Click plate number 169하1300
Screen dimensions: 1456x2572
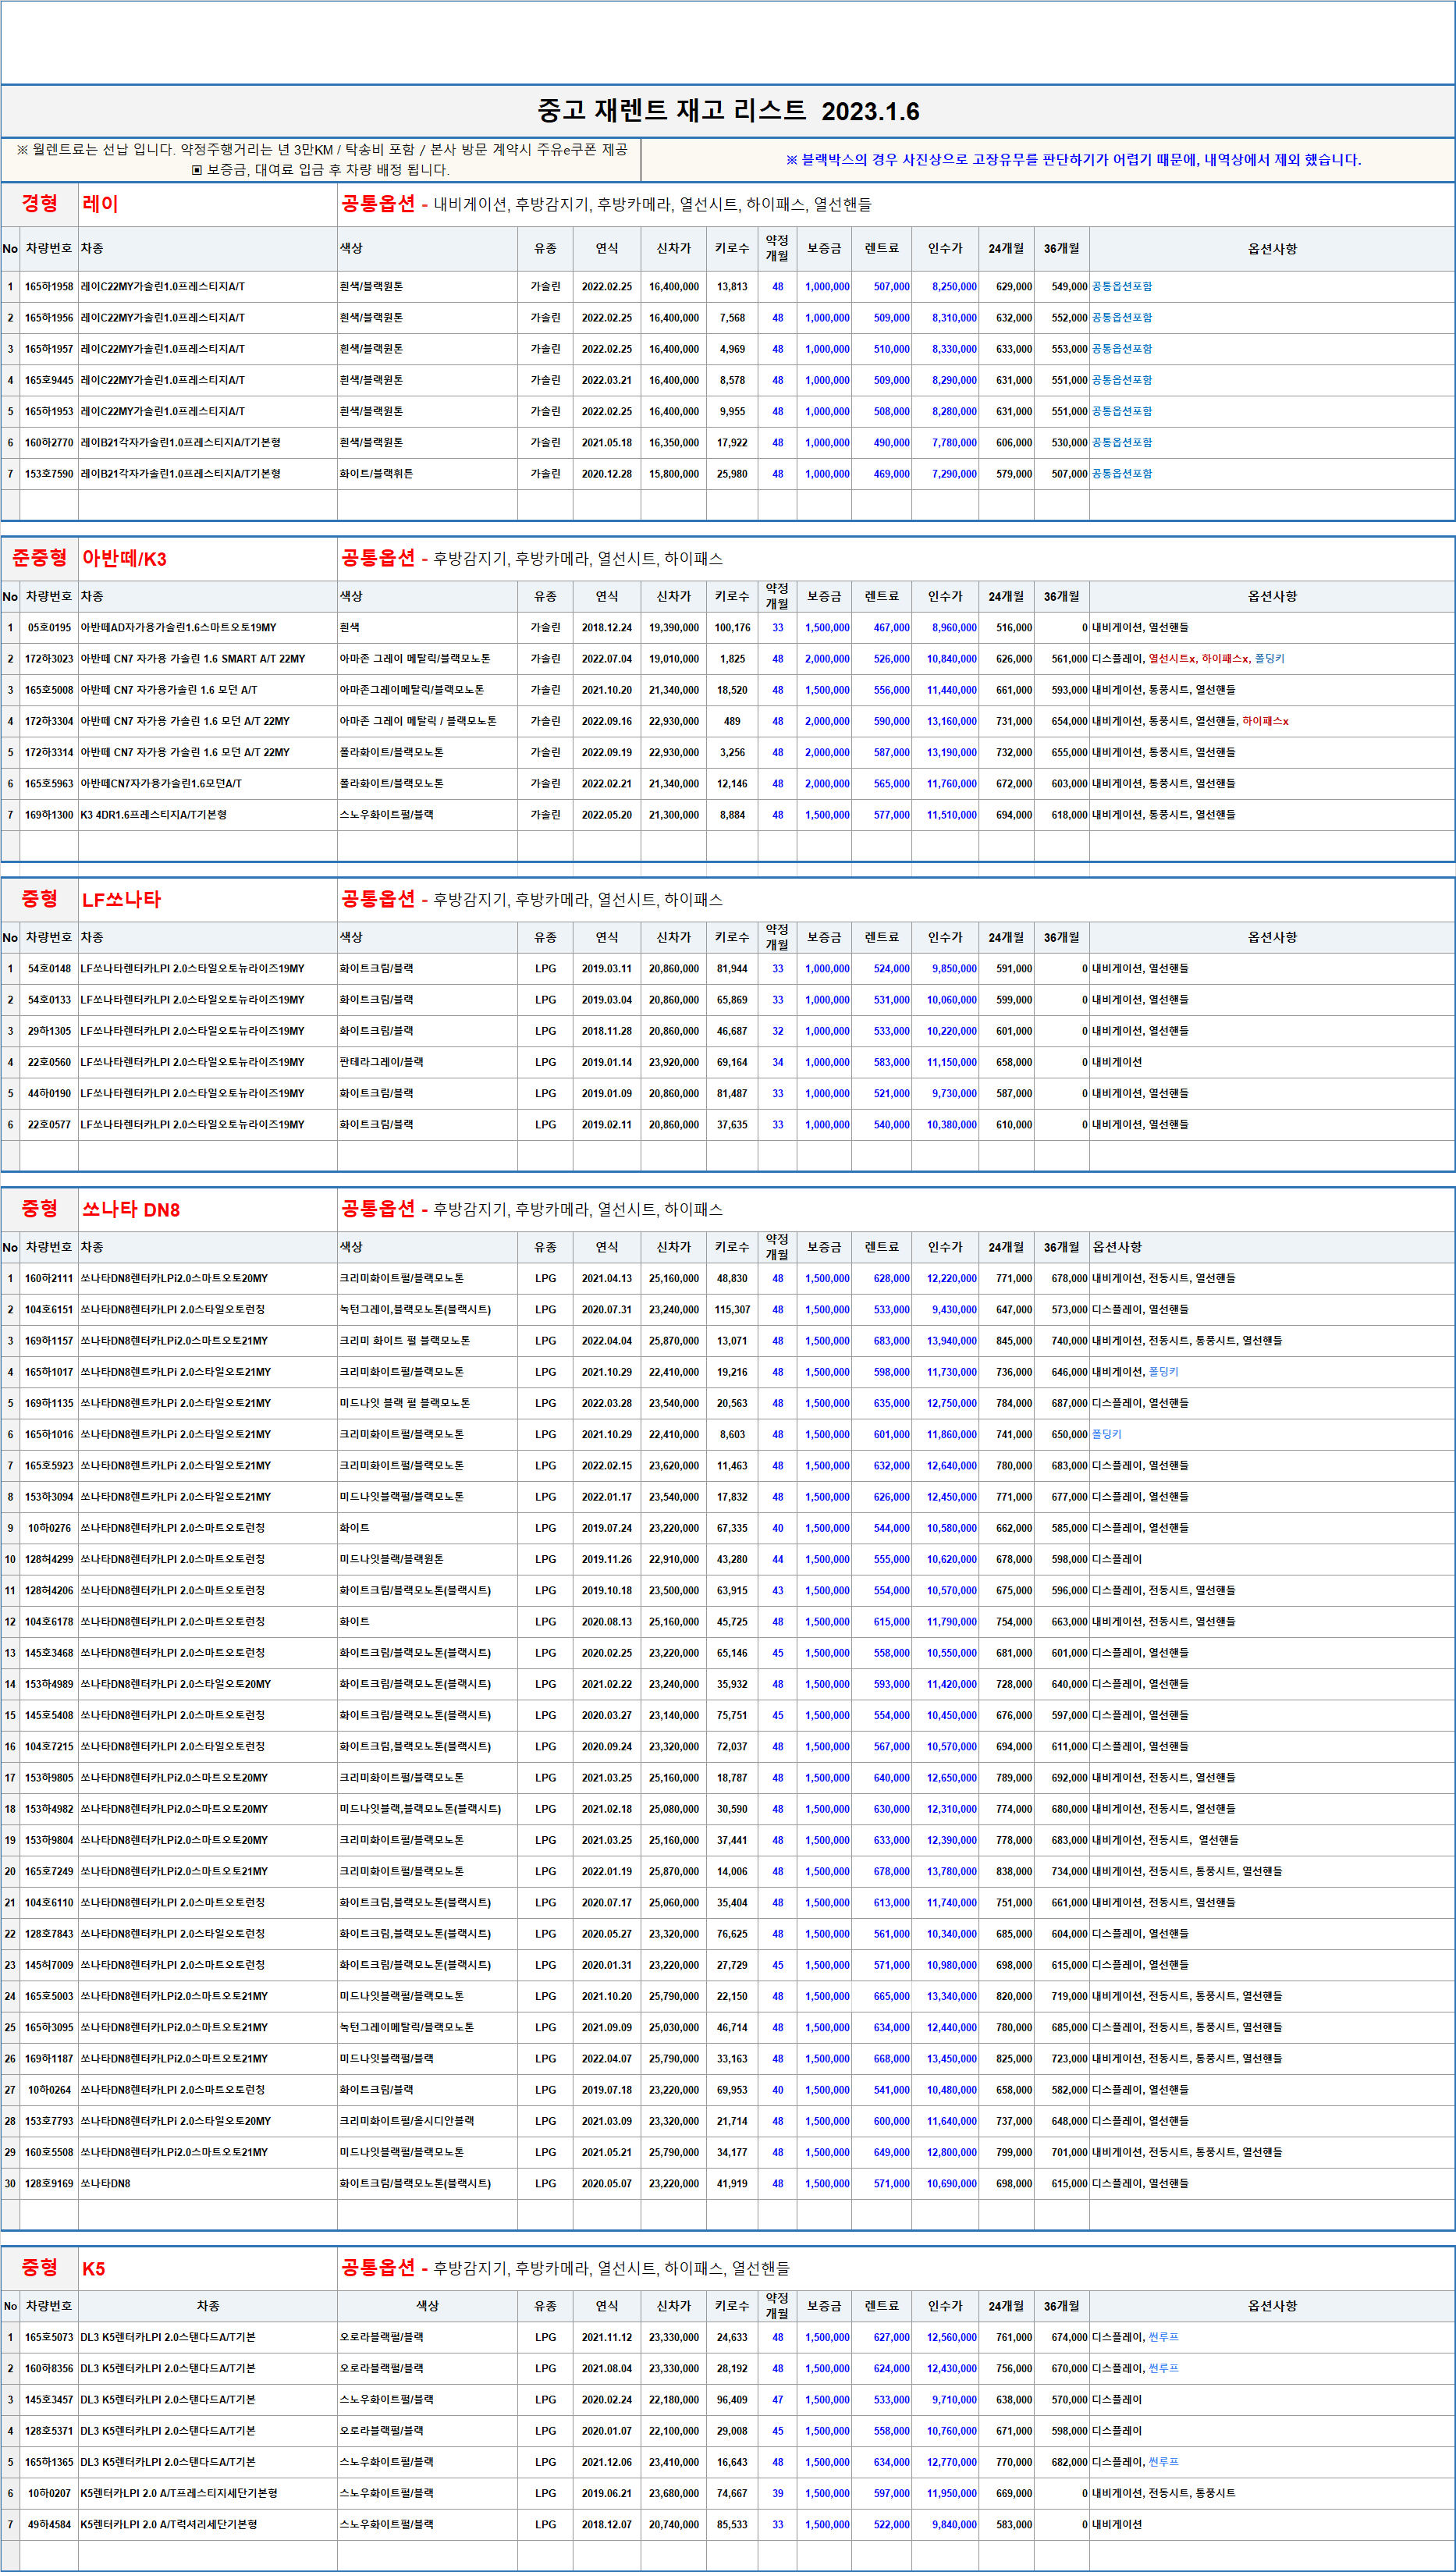(x=49, y=816)
